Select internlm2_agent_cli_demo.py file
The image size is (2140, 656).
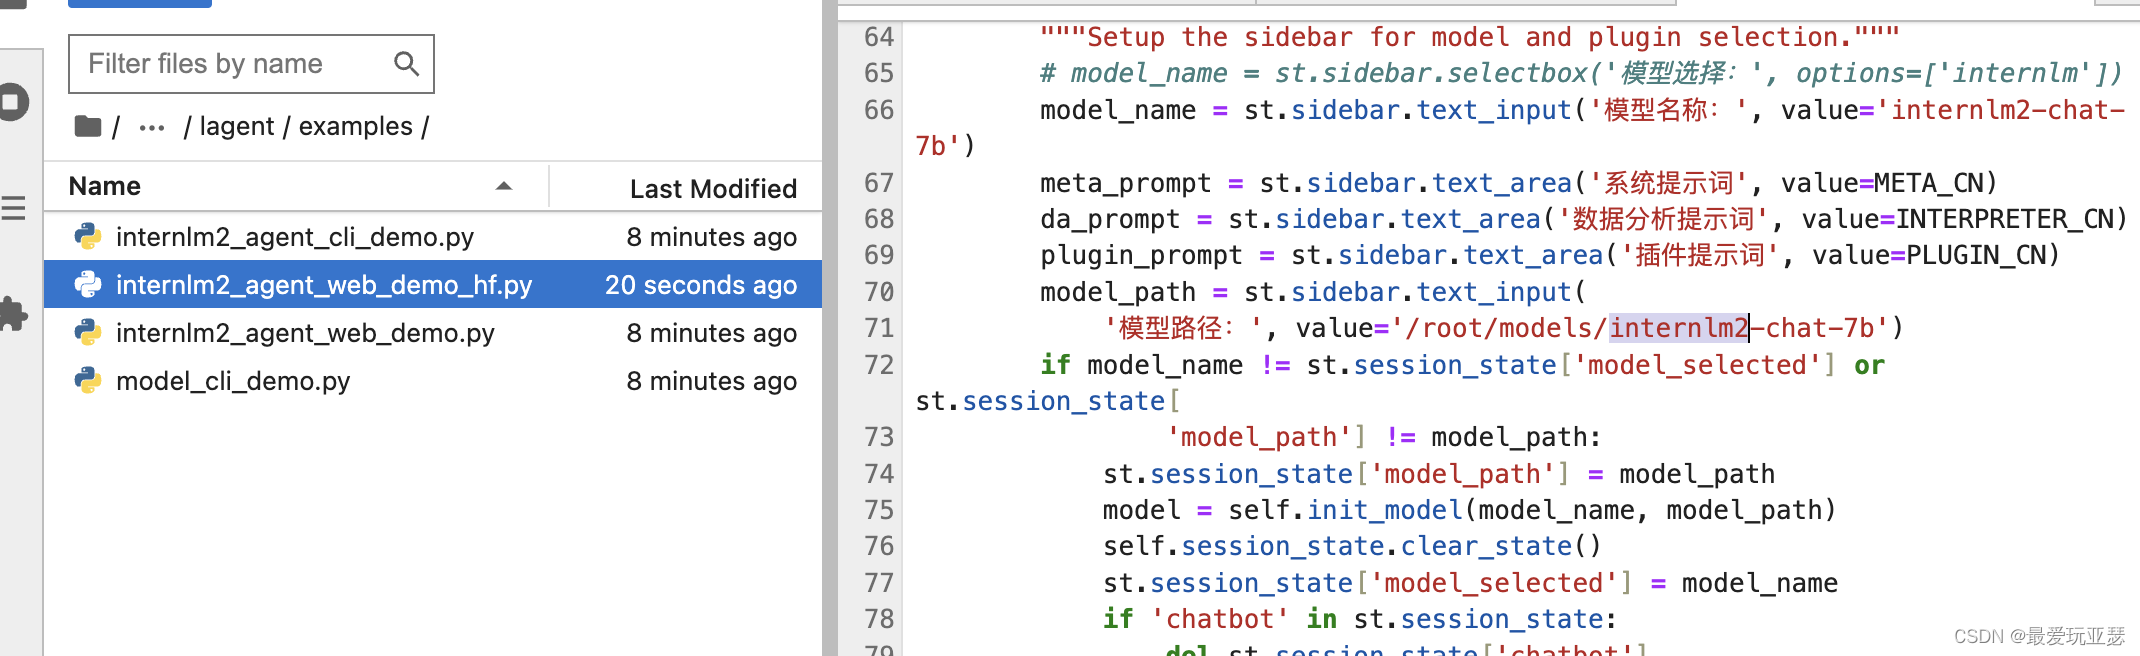click(x=433, y=237)
